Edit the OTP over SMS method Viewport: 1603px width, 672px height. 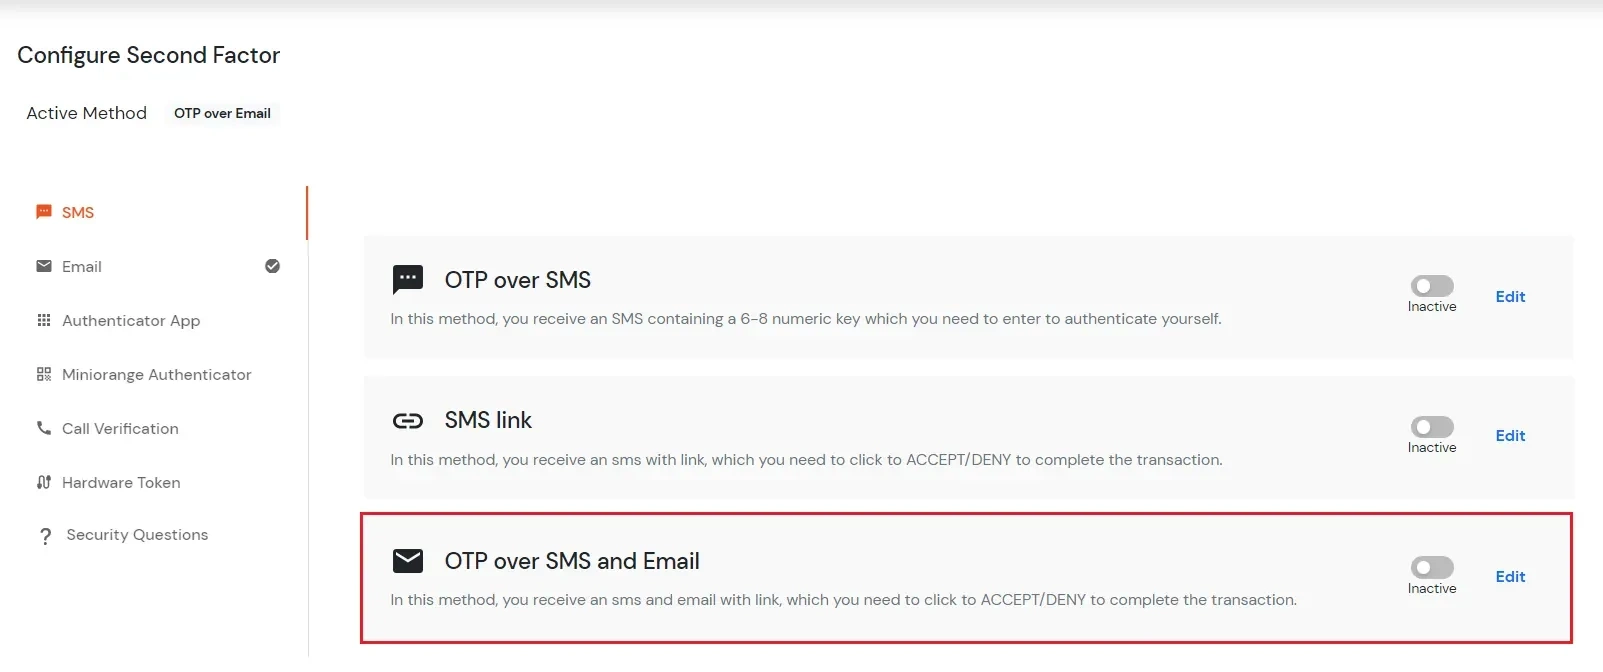[x=1510, y=296]
